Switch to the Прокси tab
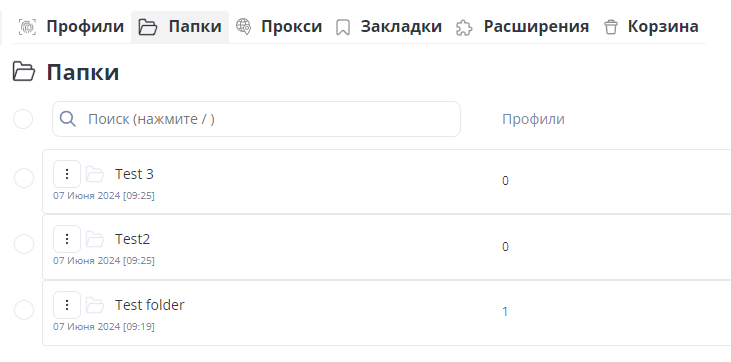Viewport: 731px width, 362px height. coord(279,27)
